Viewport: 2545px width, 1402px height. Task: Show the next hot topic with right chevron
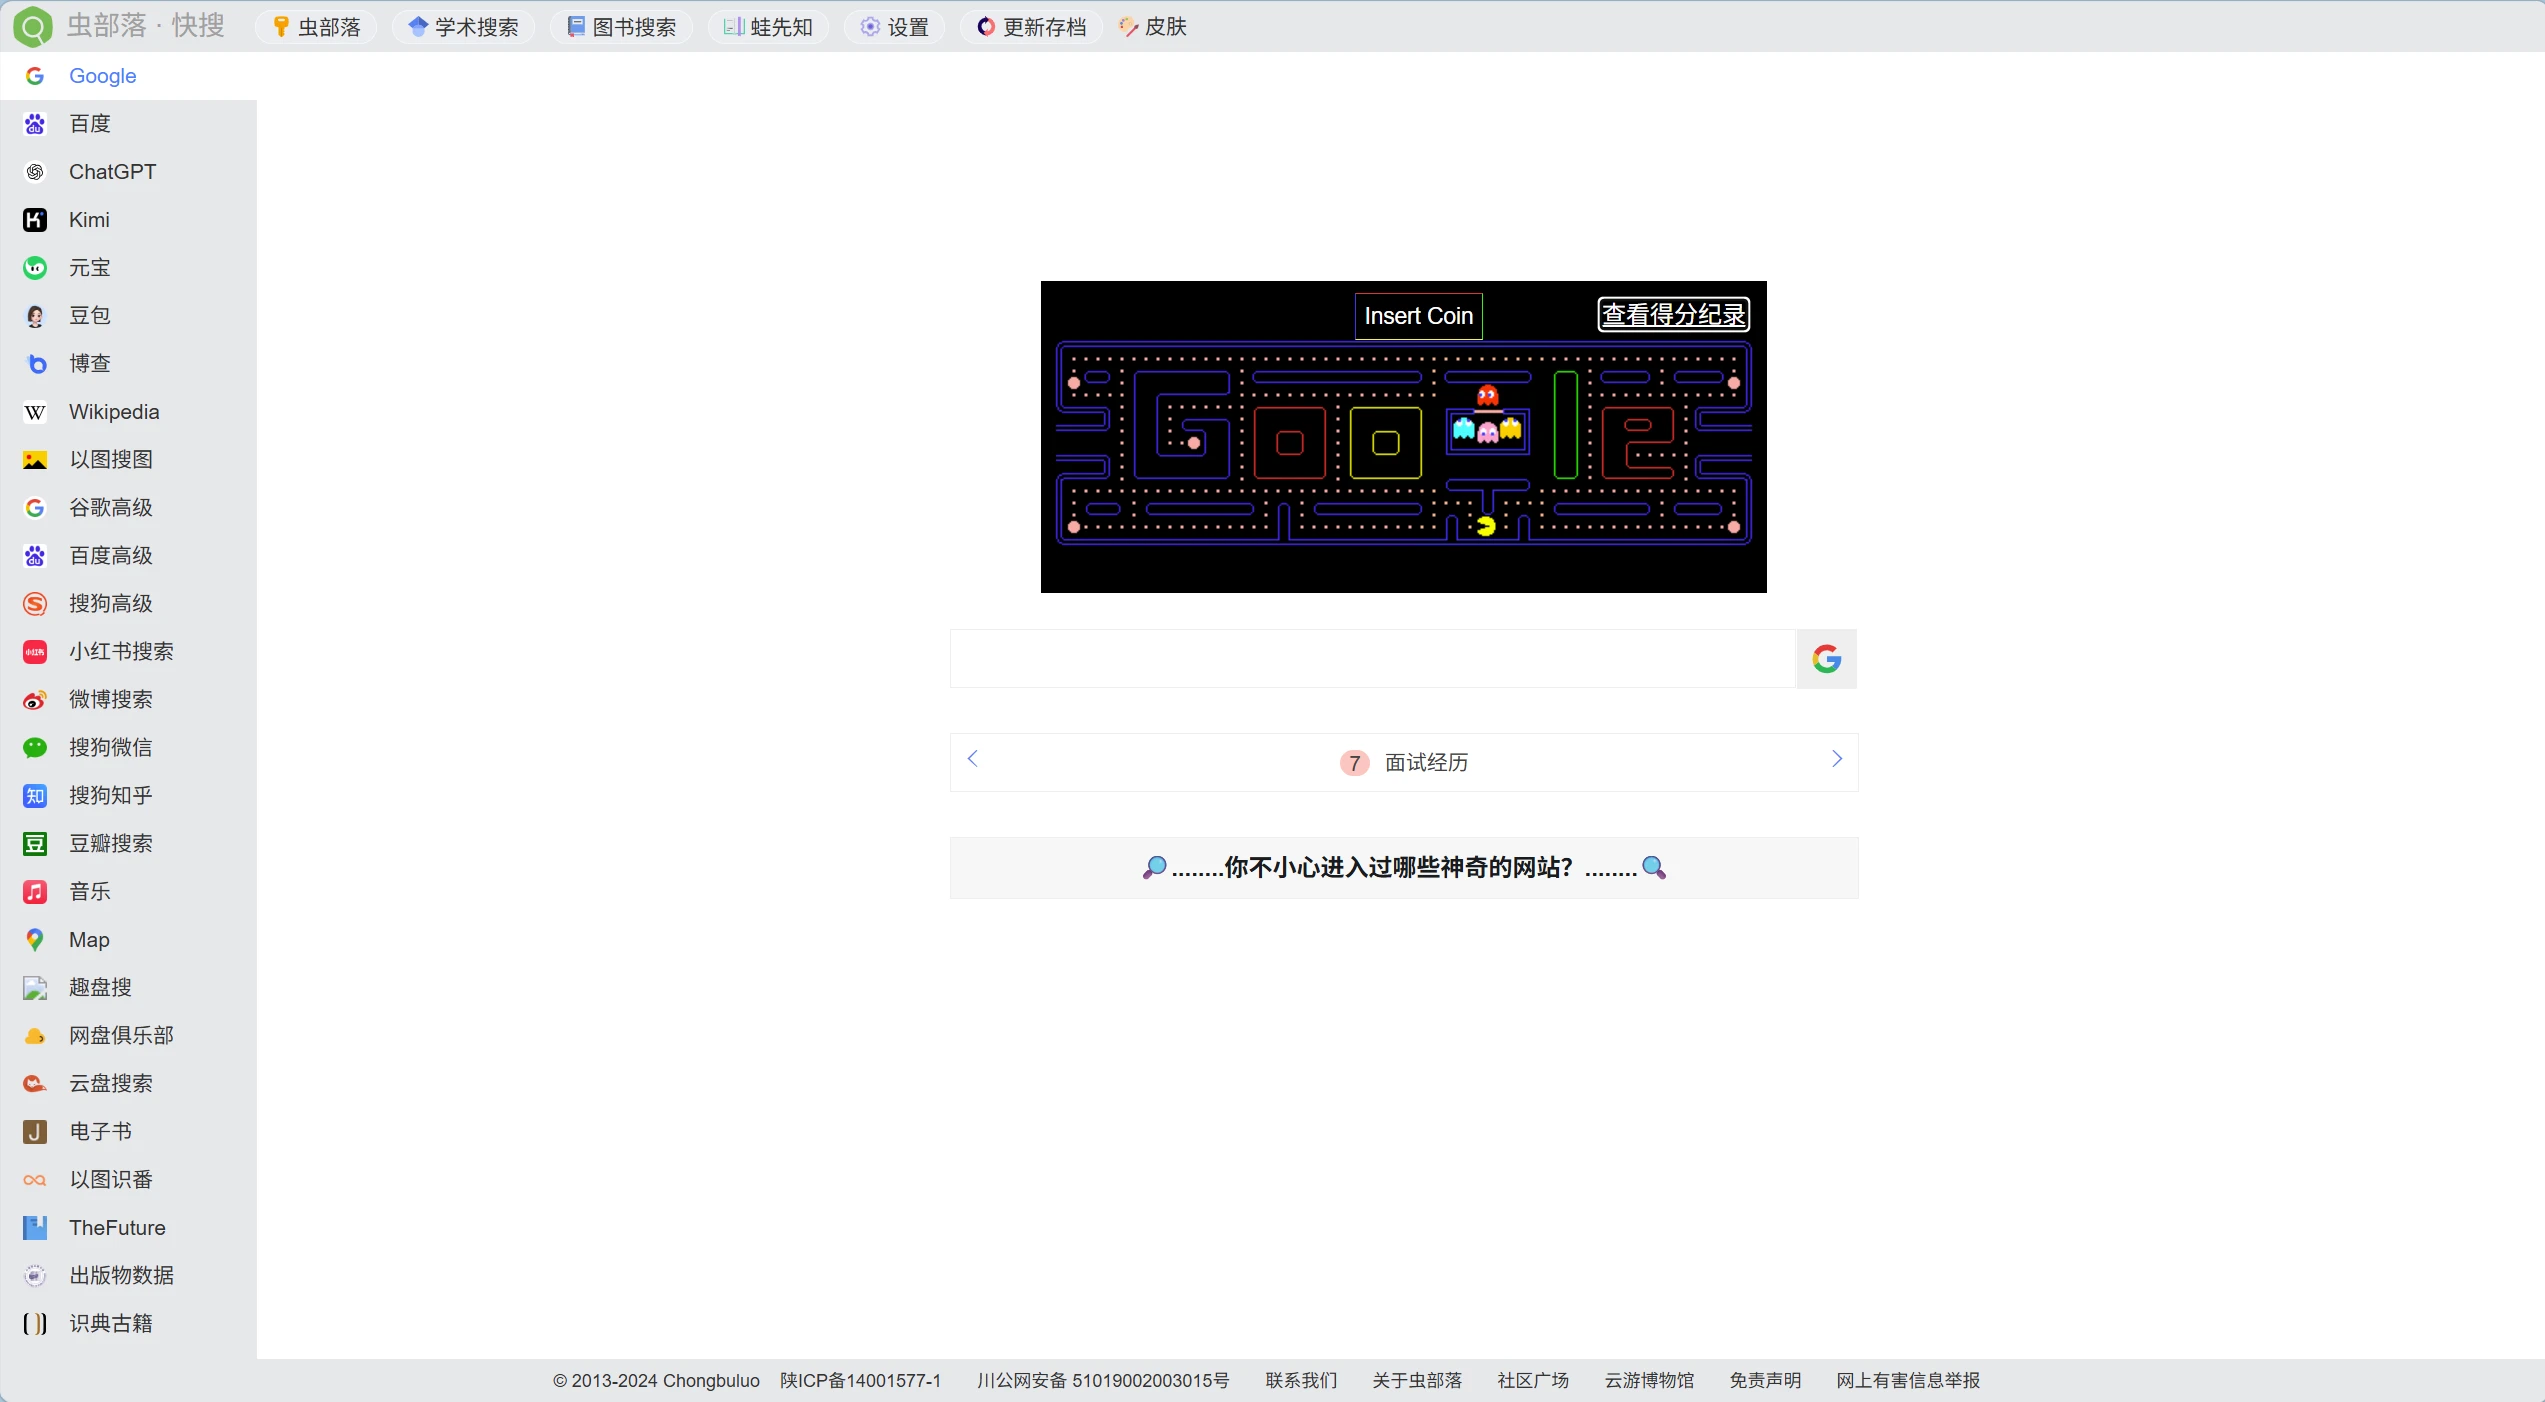pyautogui.click(x=1837, y=759)
